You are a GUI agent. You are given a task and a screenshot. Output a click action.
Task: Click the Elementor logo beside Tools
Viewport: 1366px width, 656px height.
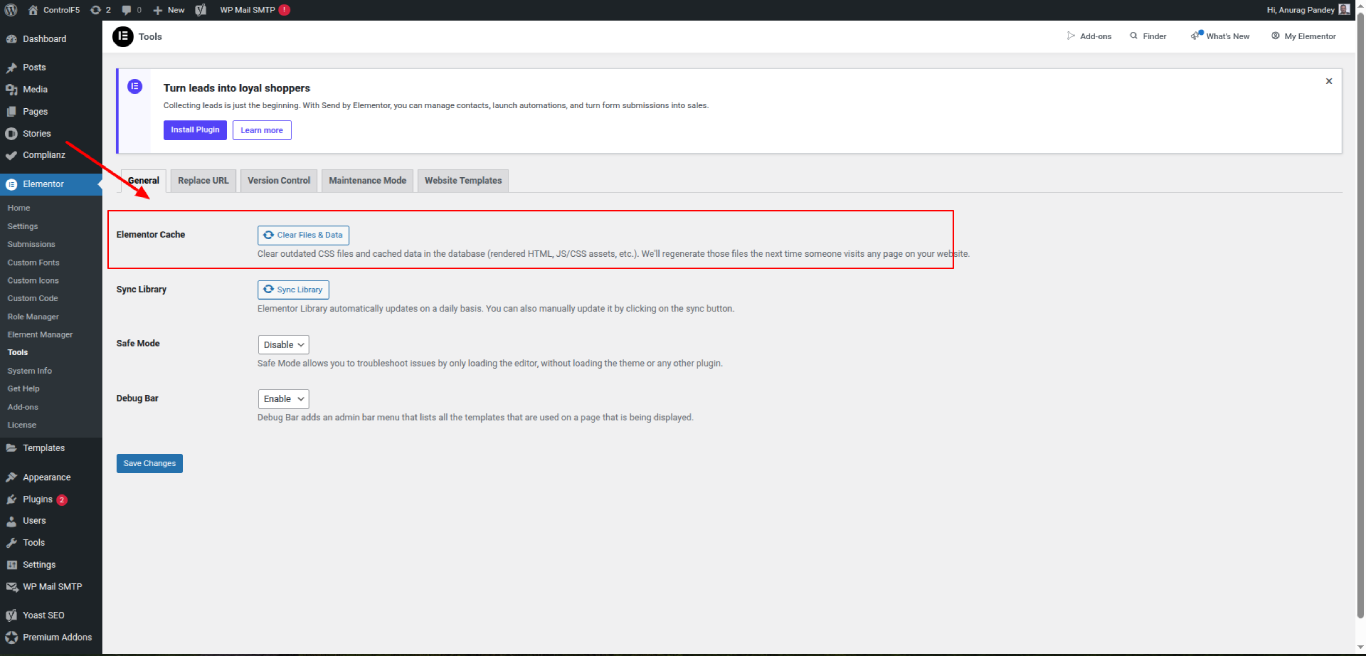[123, 36]
